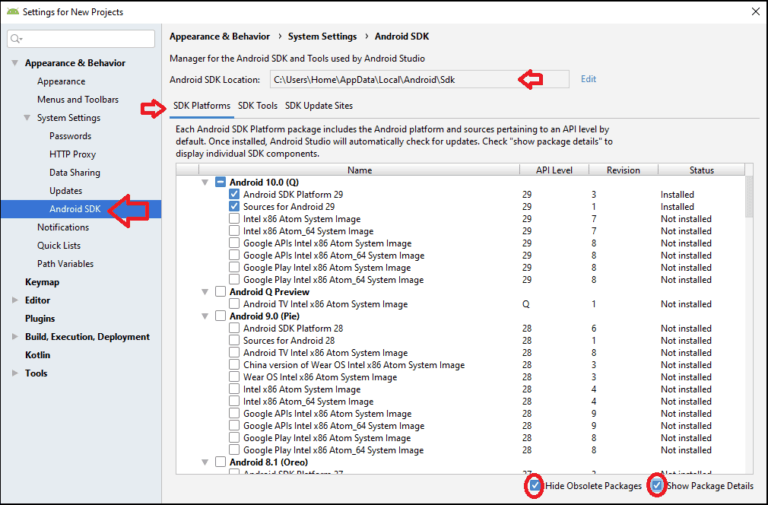Toggle Show Package Details checkbox
This screenshot has height=505, width=768.
tap(656, 485)
